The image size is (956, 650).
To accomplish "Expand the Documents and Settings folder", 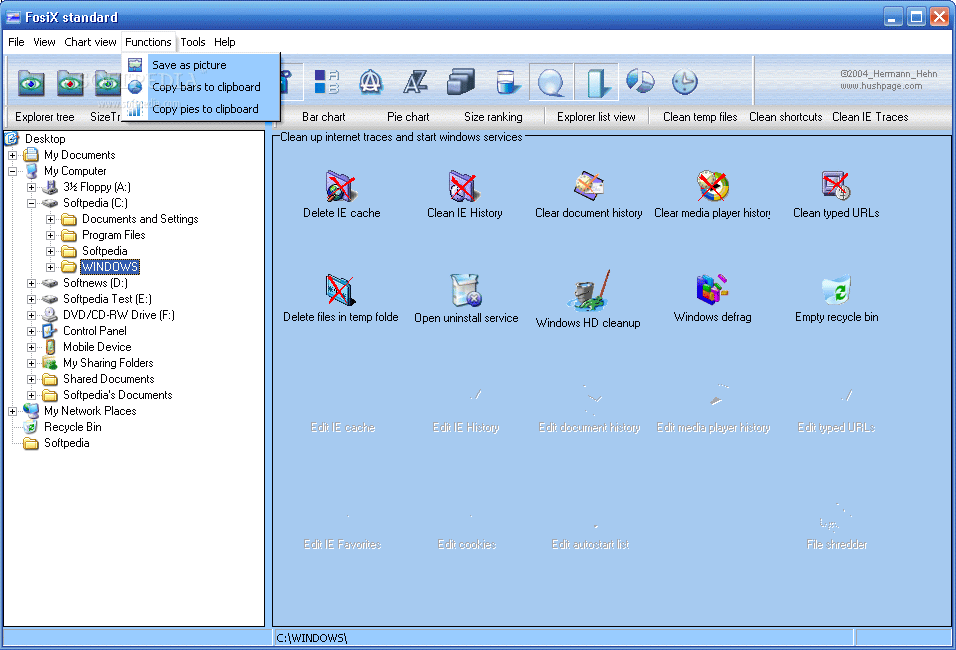I will pyautogui.click(x=51, y=219).
